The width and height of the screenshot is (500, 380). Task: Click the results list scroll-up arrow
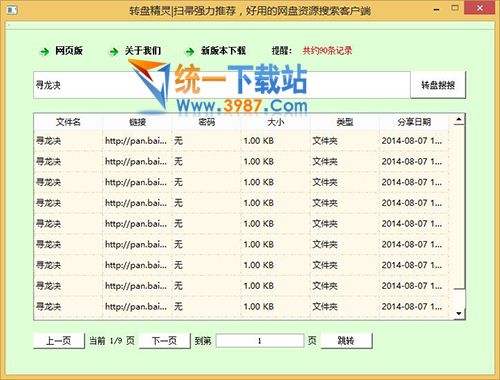pyautogui.click(x=459, y=120)
